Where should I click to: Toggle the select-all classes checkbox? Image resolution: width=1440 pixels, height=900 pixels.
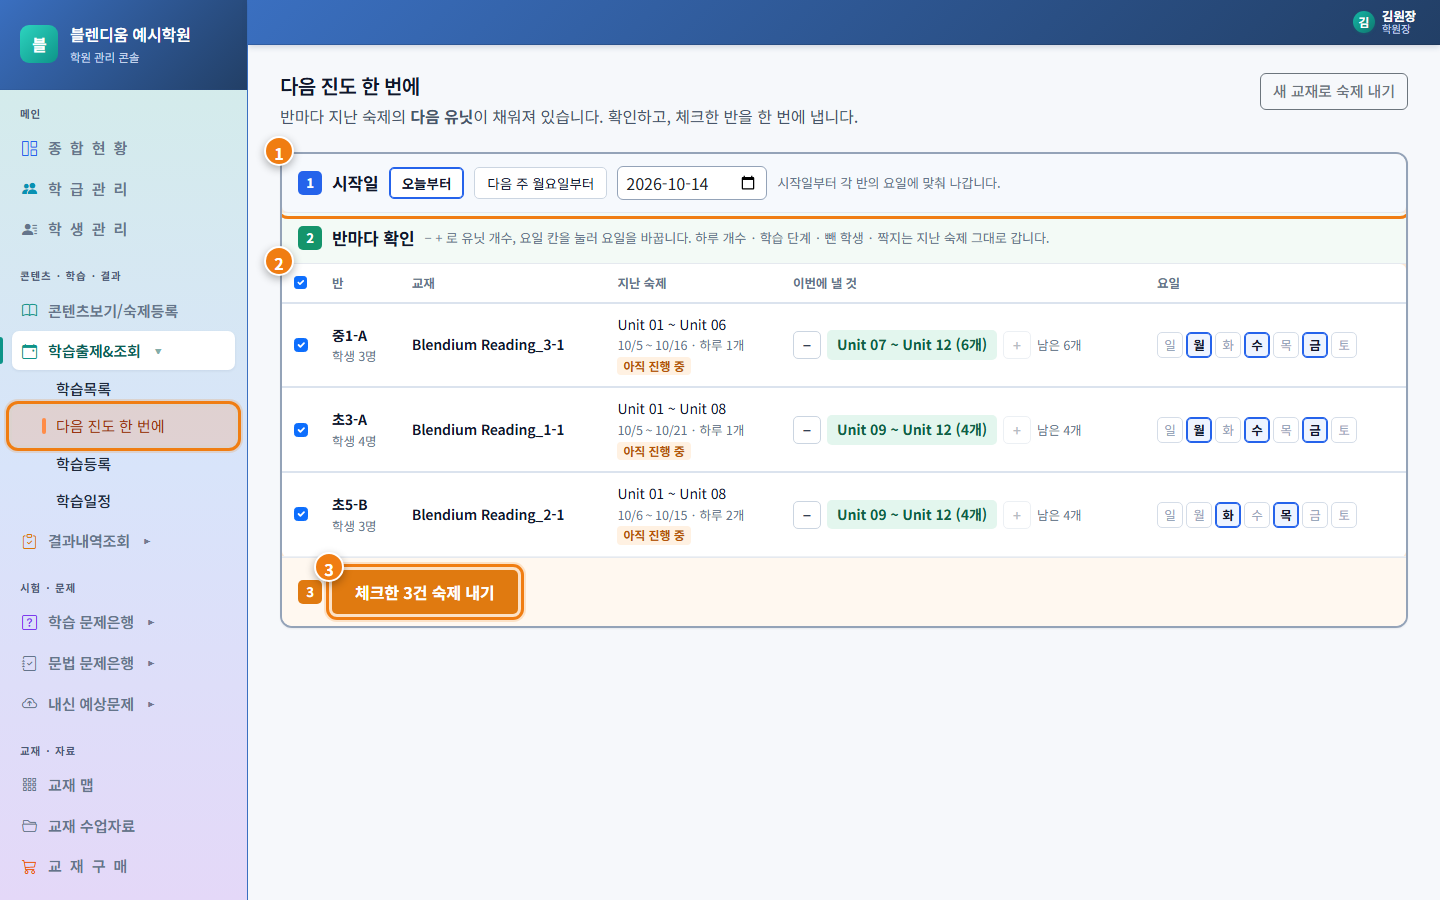(301, 283)
